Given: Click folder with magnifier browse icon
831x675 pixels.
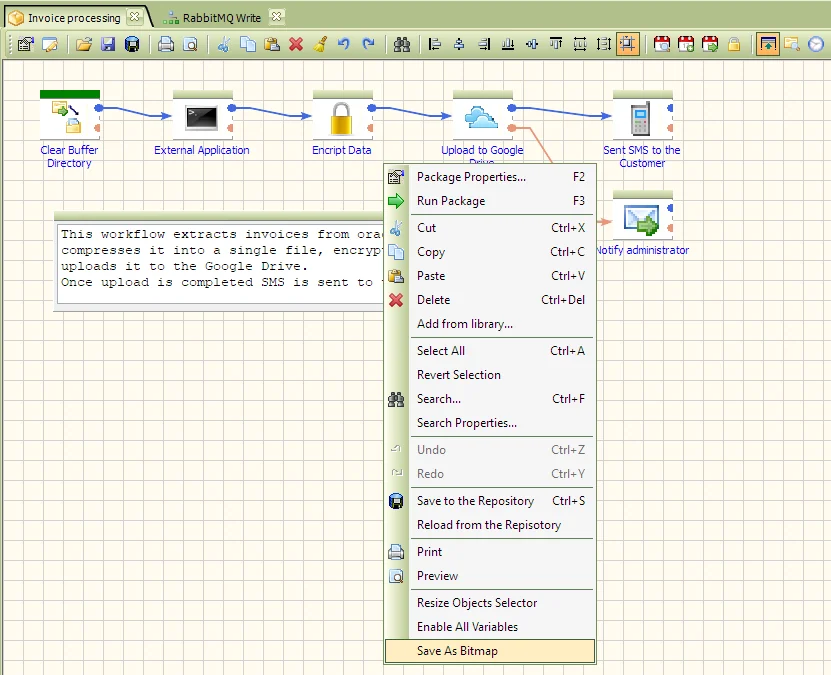Looking at the screenshot, I should pos(792,44).
